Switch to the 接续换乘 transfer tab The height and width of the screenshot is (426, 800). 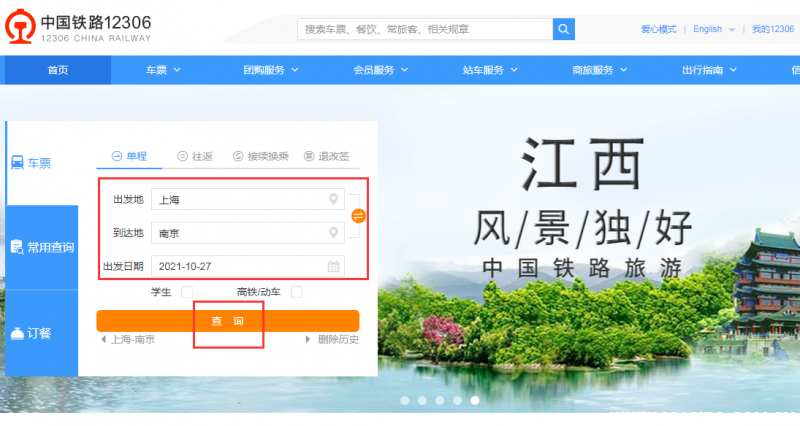pos(260,156)
